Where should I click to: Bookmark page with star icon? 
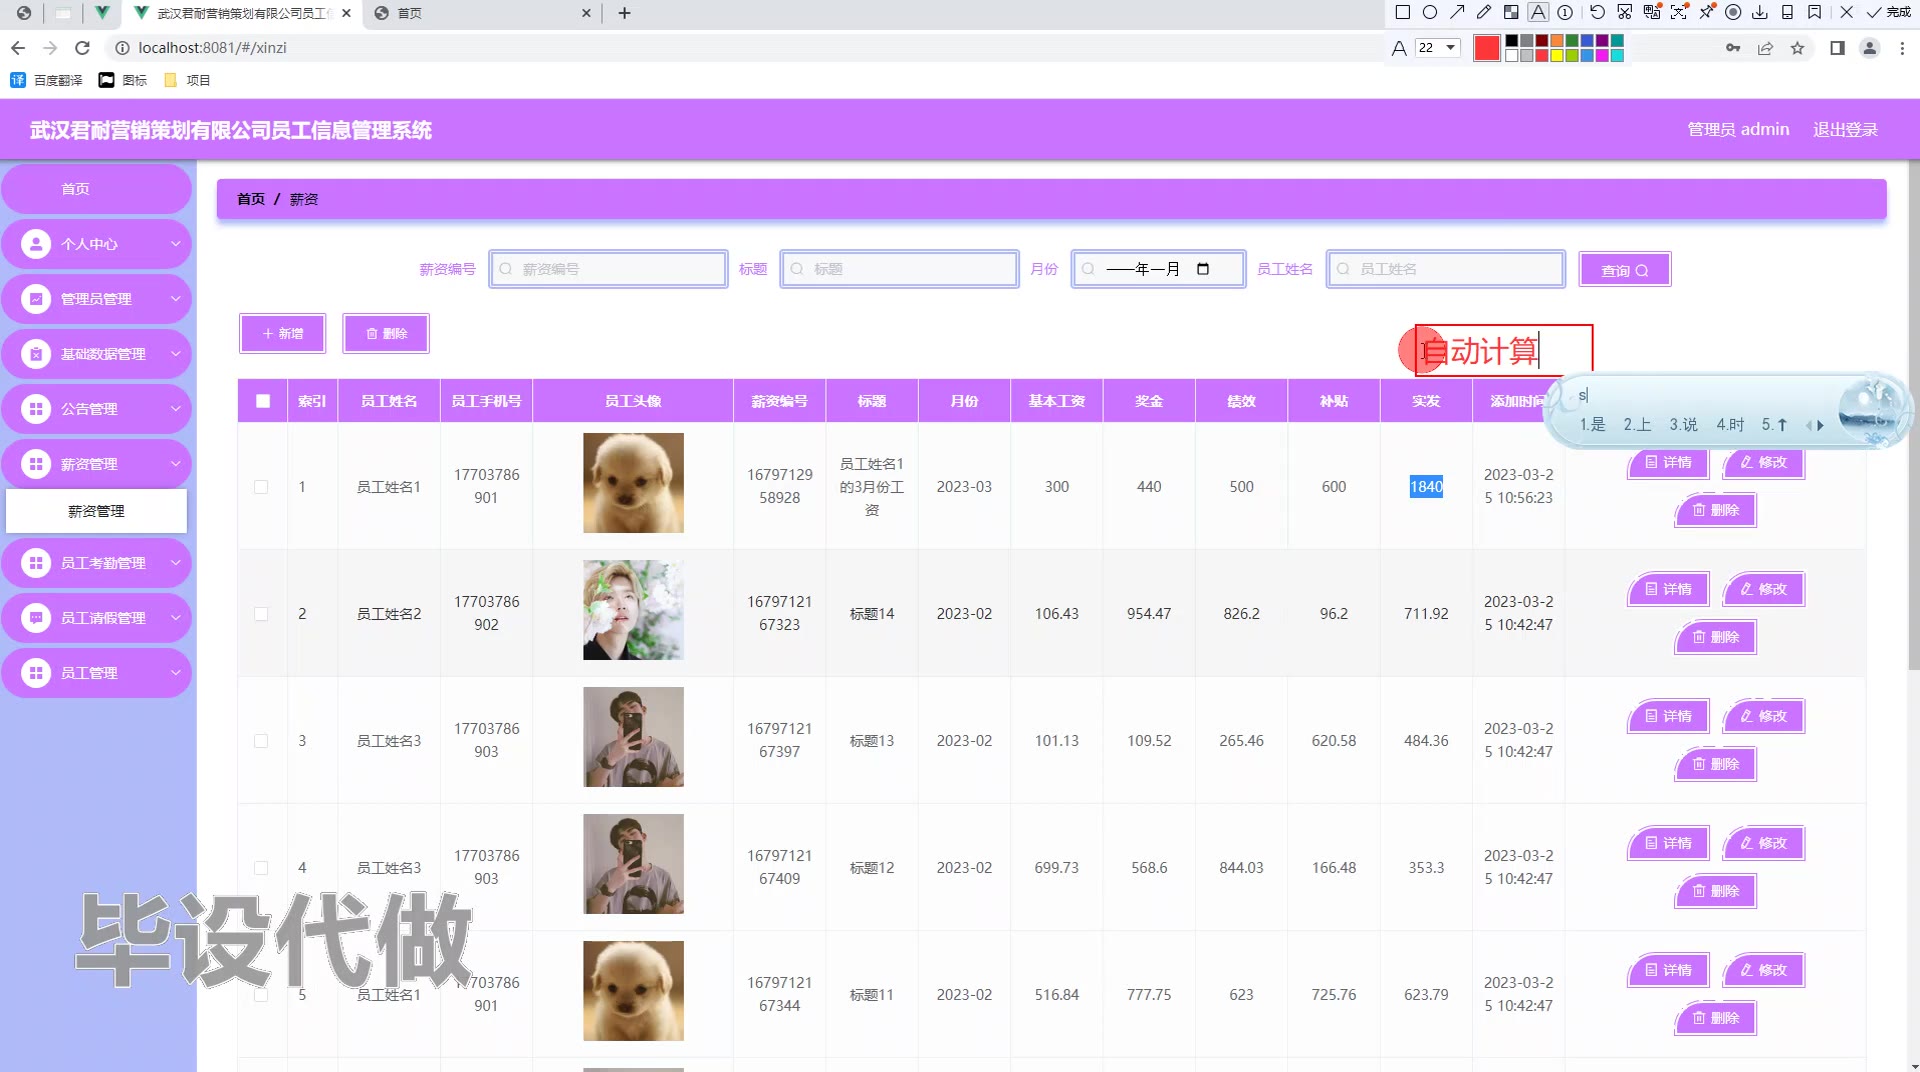[1797, 48]
